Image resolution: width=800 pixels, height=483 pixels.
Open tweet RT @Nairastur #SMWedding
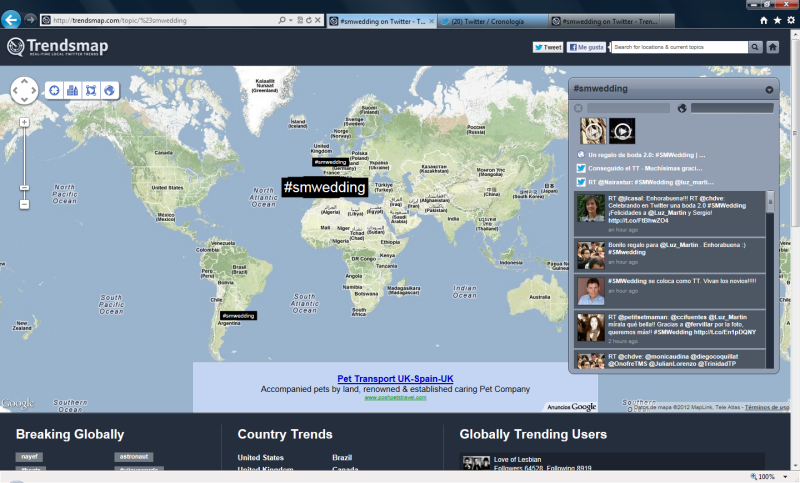click(651, 182)
